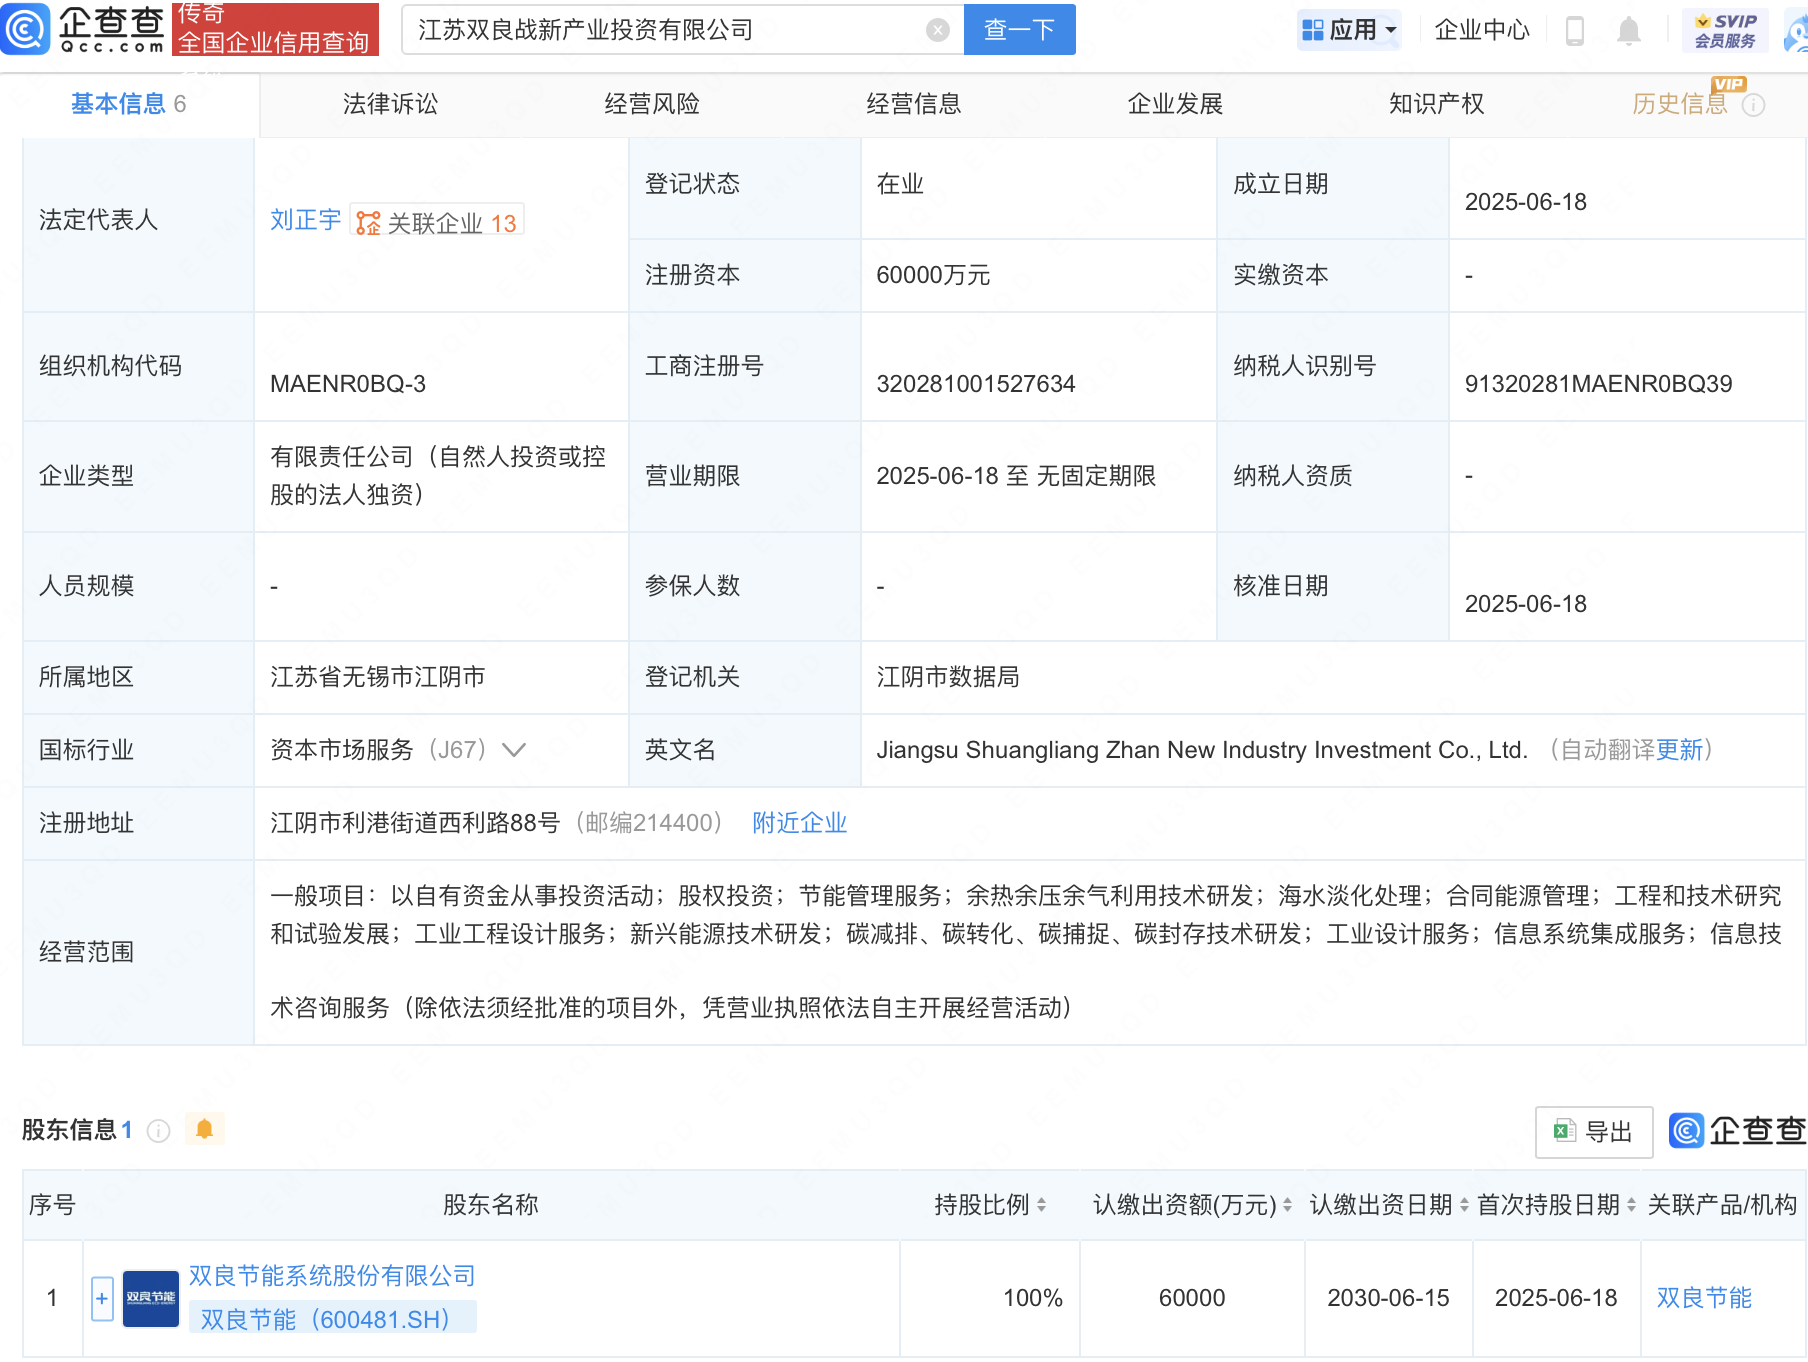
Task: Export shareholder list with 导出
Action: (x=1593, y=1132)
